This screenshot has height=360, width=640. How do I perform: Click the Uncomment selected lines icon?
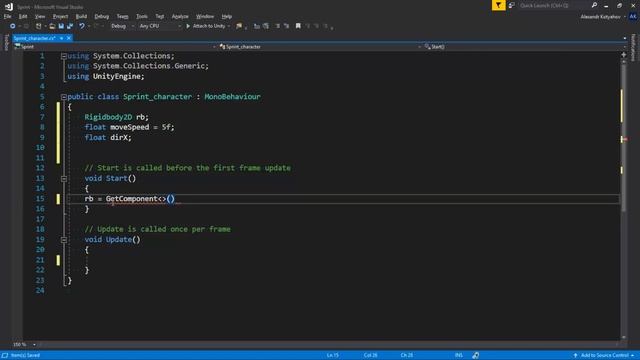pos(266,26)
